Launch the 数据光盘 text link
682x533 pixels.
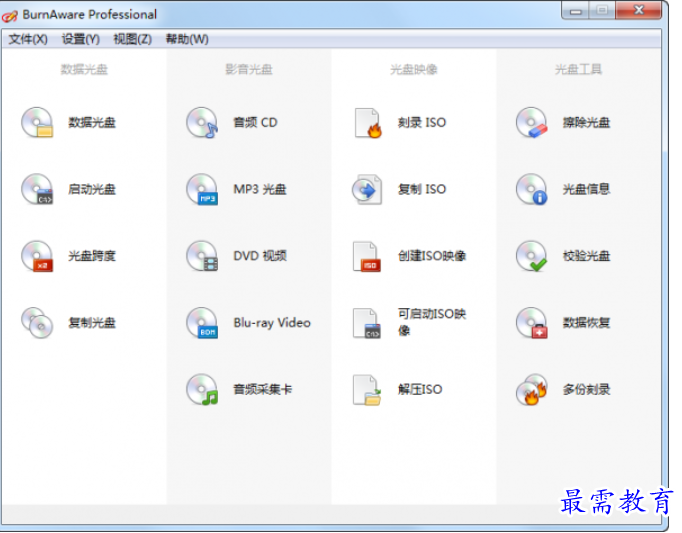coord(92,123)
